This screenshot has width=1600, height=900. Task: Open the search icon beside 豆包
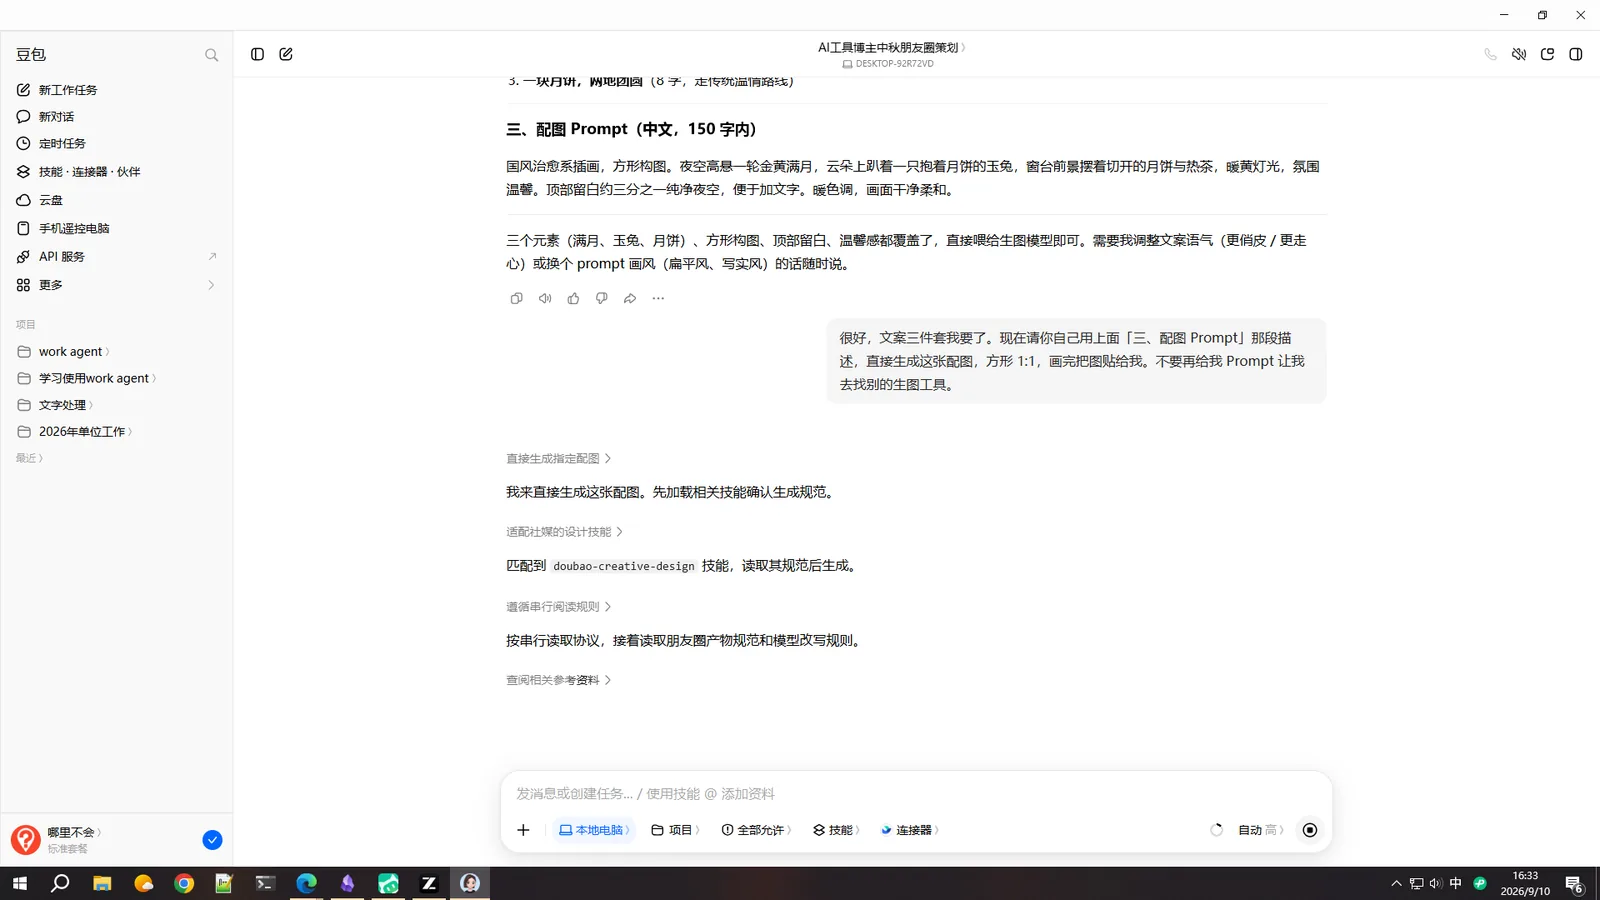(x=211, y=55)
